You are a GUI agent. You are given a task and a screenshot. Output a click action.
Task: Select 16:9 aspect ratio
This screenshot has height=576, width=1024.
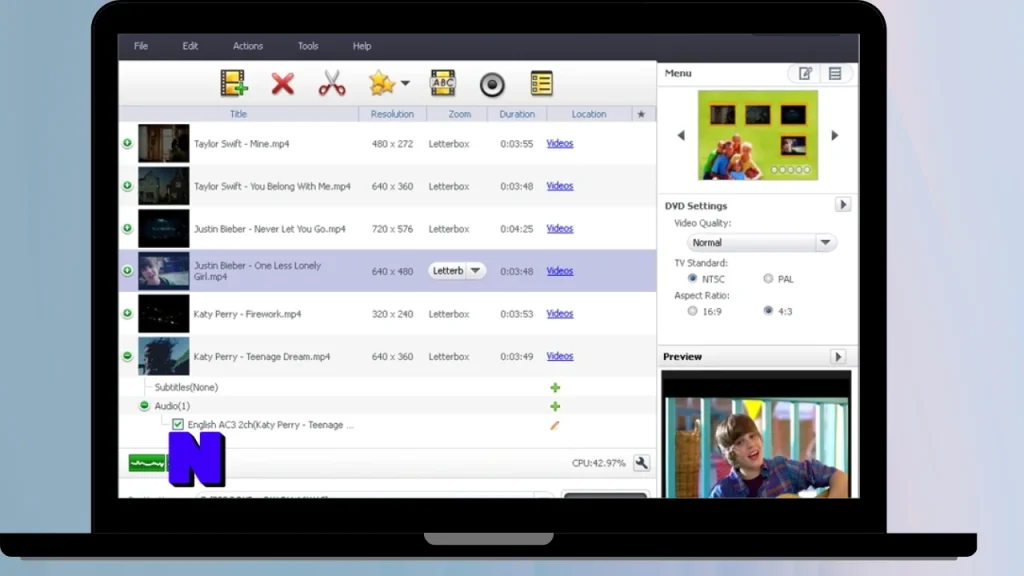pos(692,312)
